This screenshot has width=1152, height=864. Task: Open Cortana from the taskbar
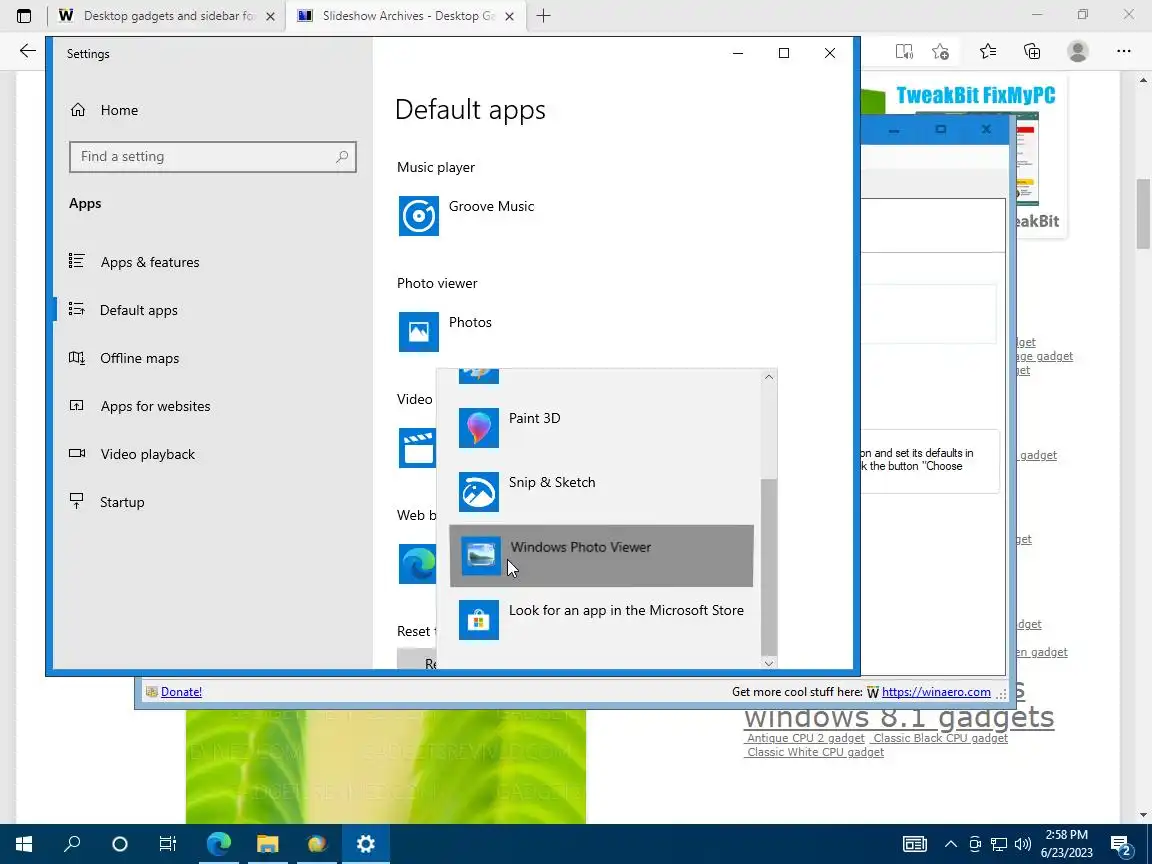click(120, 843)
